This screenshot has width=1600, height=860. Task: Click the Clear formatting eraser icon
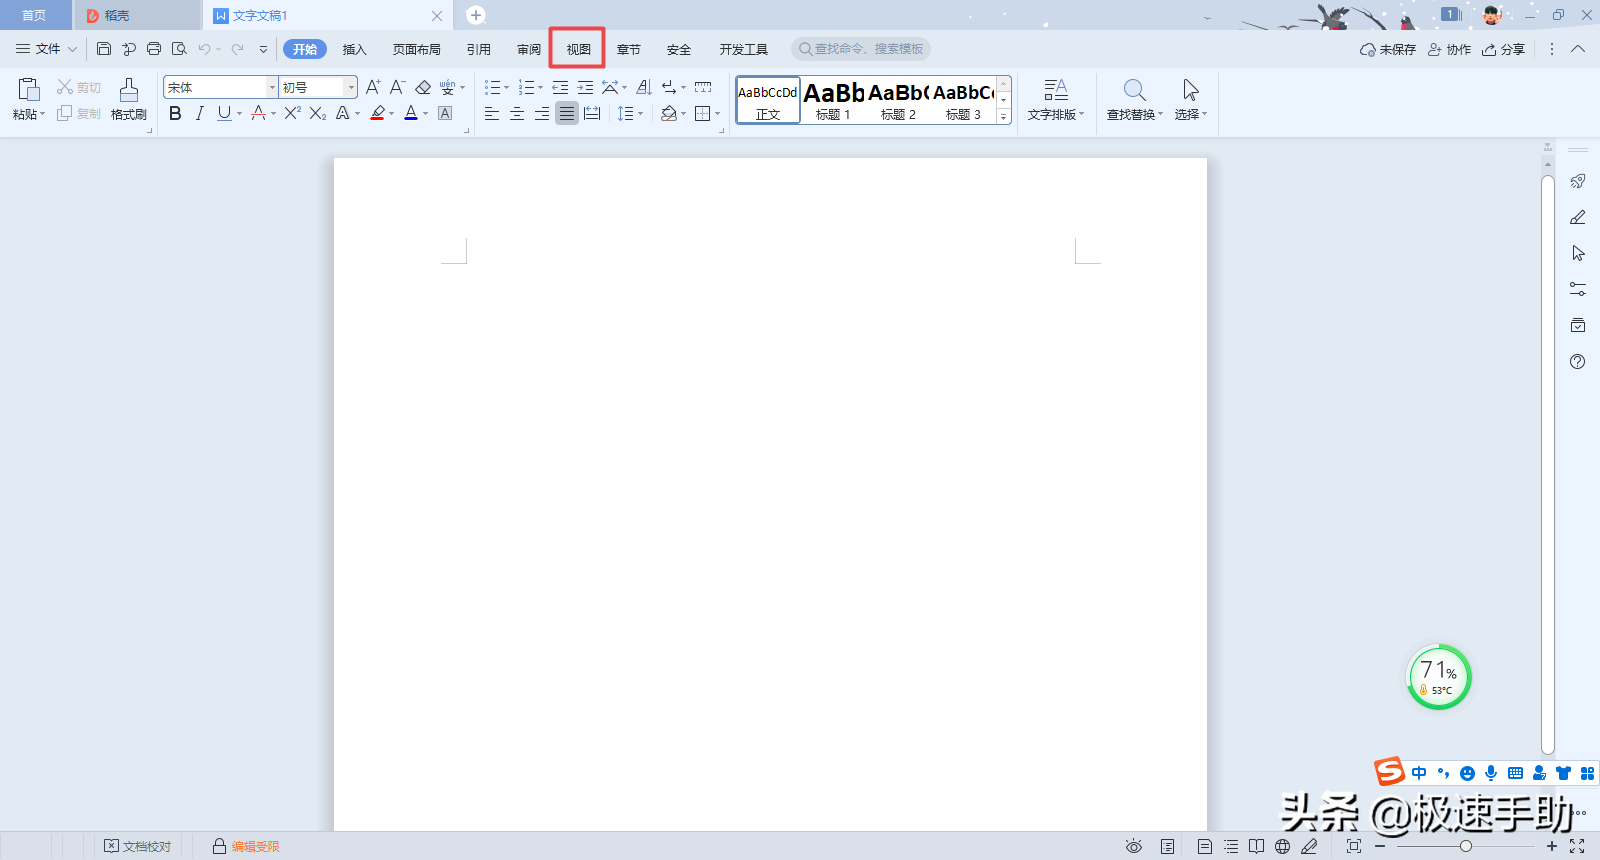point(423,87)
